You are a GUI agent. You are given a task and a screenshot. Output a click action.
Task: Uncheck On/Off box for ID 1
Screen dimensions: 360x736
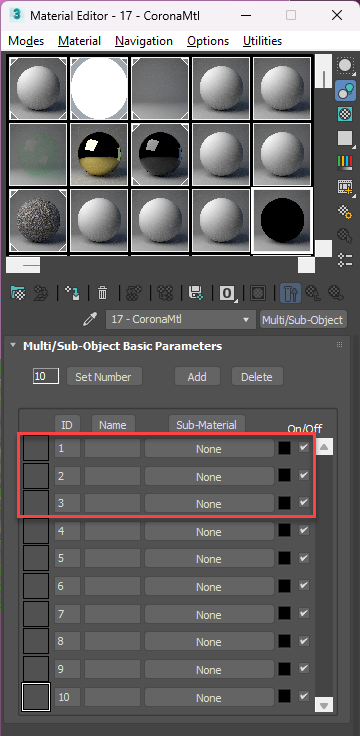pos(304,448)
